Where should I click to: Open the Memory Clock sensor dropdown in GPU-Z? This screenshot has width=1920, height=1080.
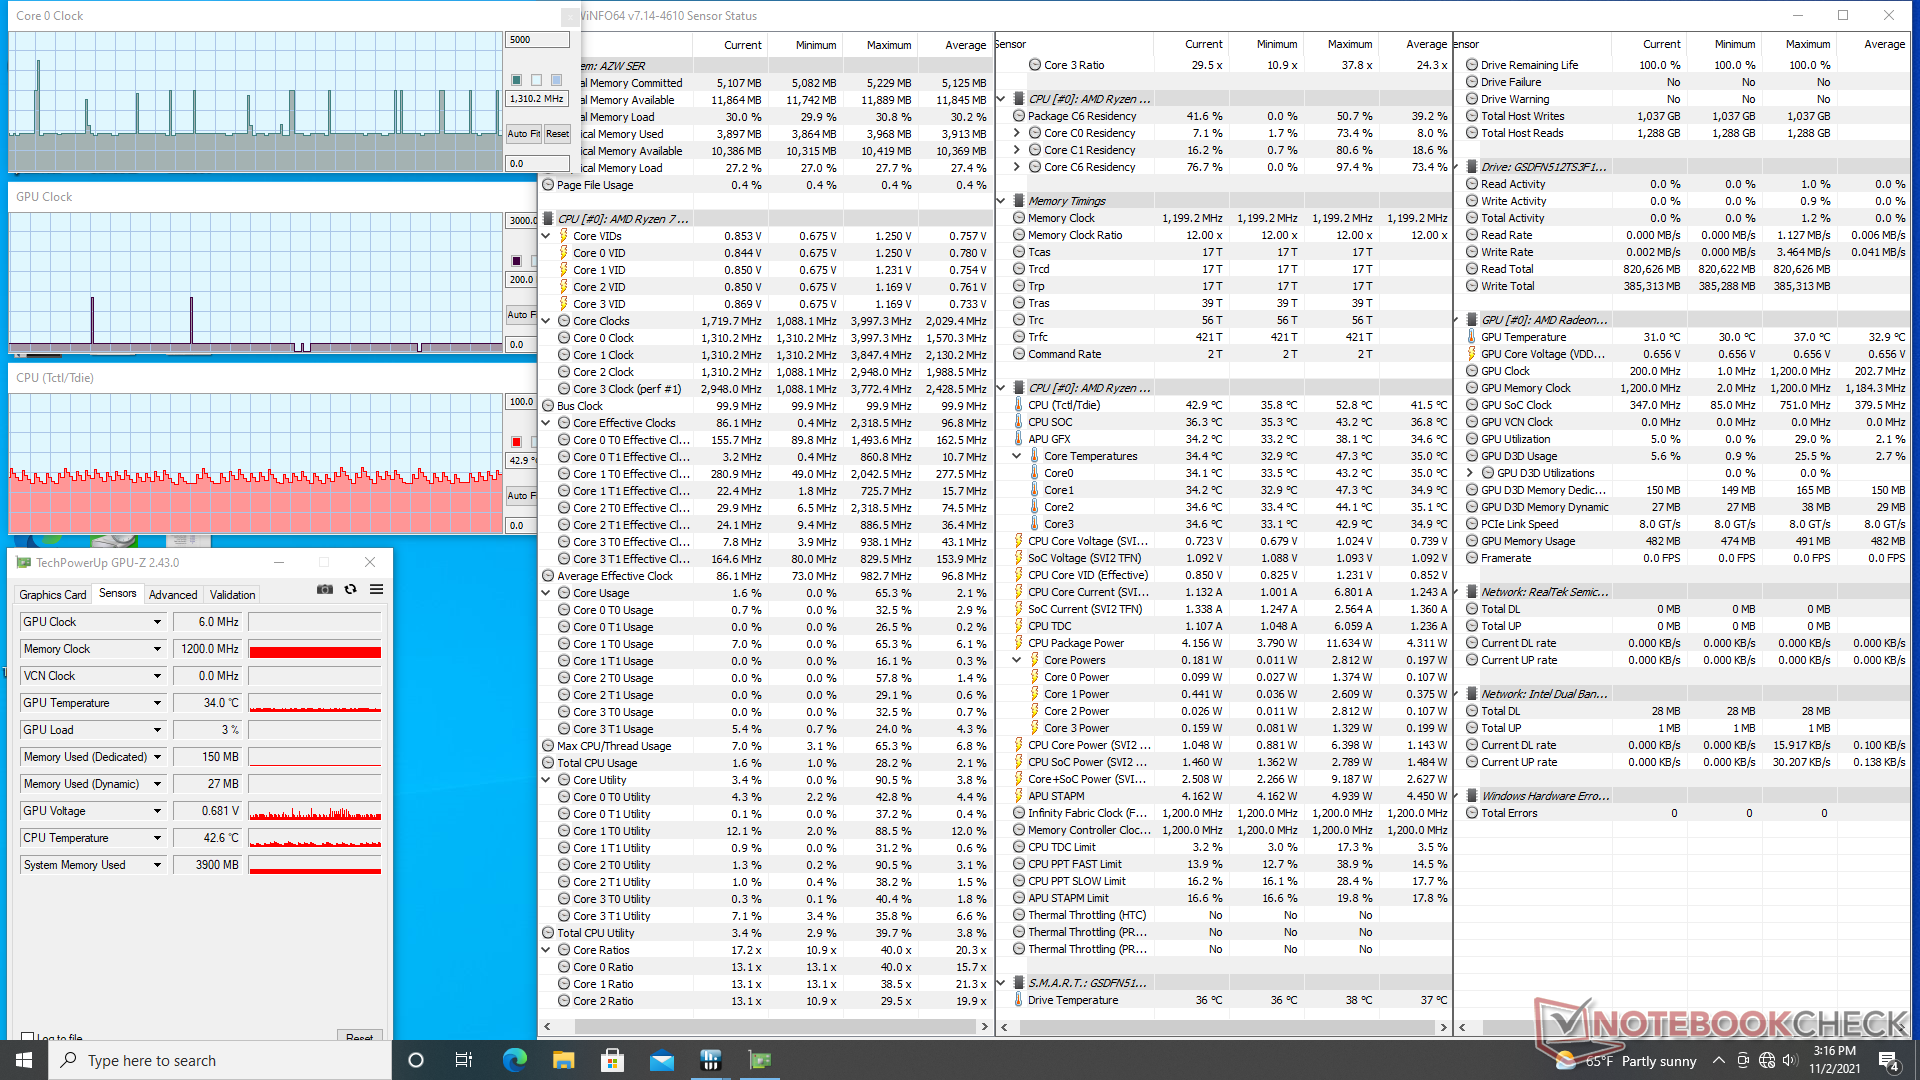pyautogui.click(x=157, y=649)
